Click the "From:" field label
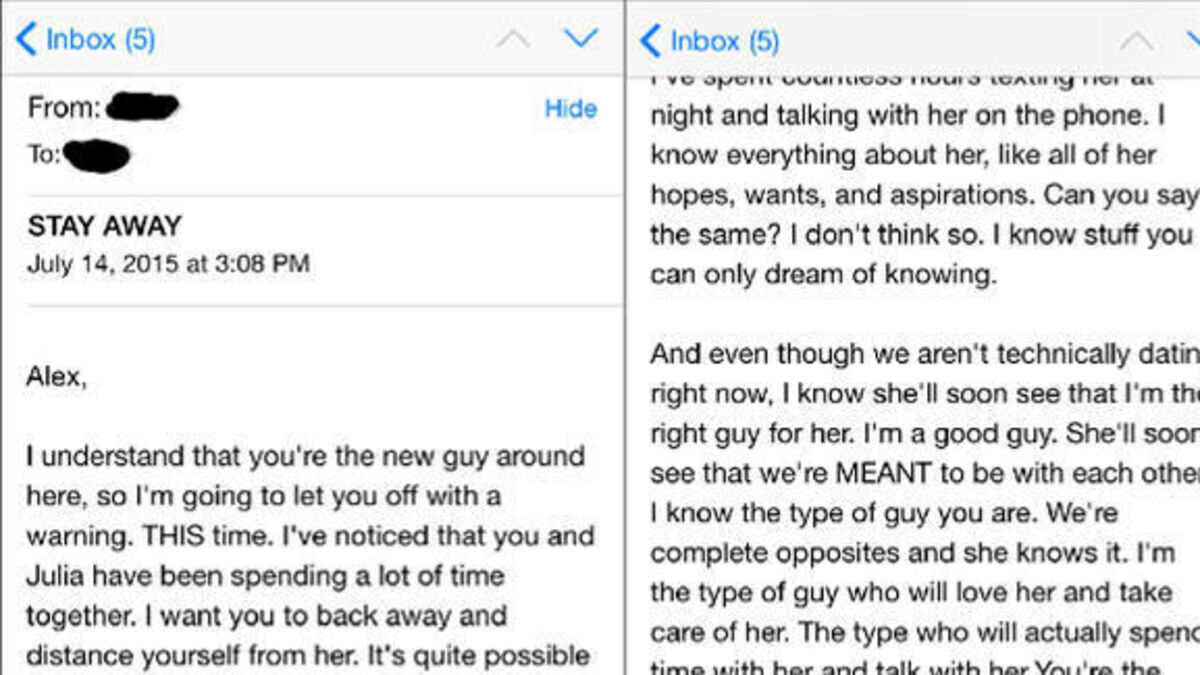This screenshot has width=1200, height=675. [64, 107]
